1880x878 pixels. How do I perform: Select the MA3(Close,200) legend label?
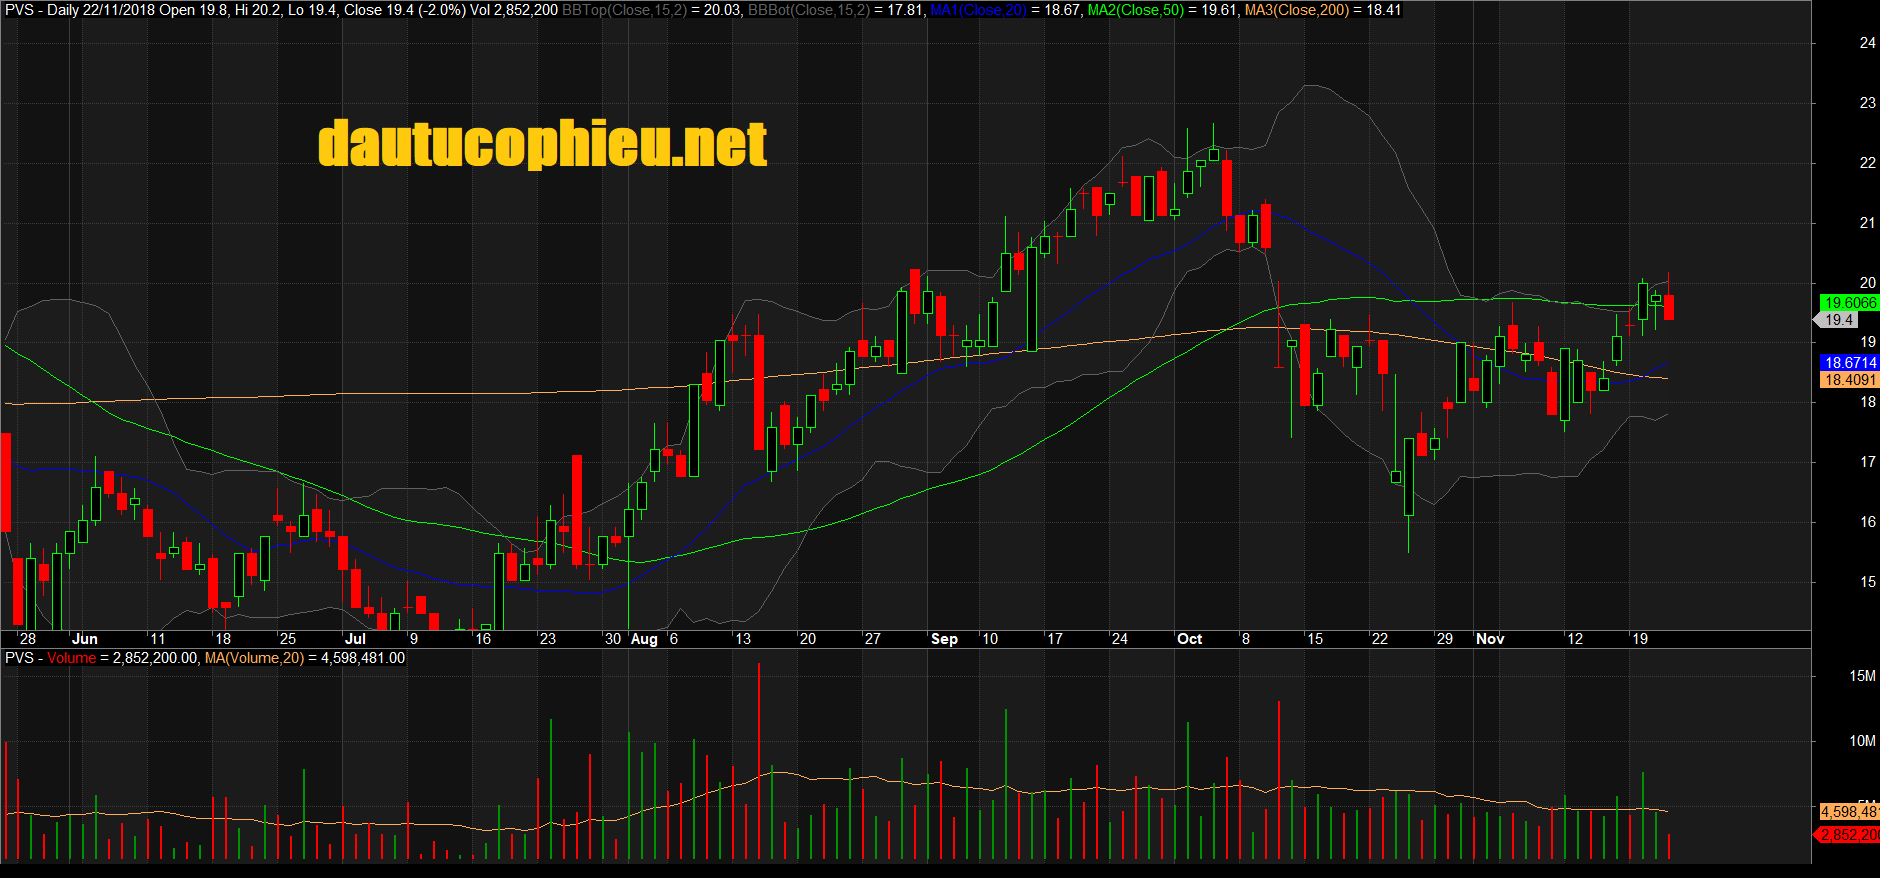pos(1297,10)
